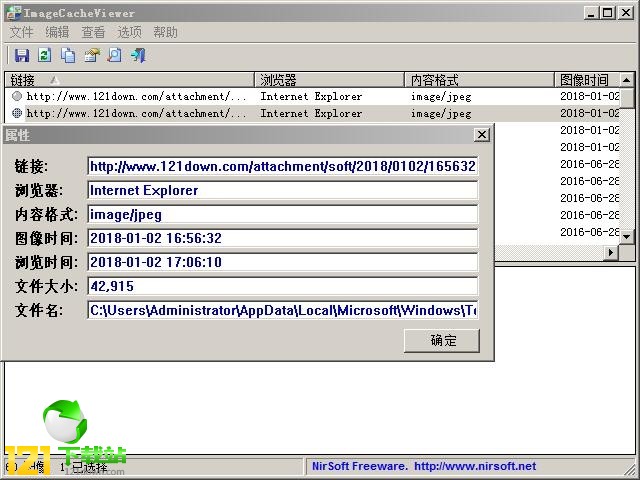
Task: Click the Refresh toolbar icon
Action: click(45, 55)
